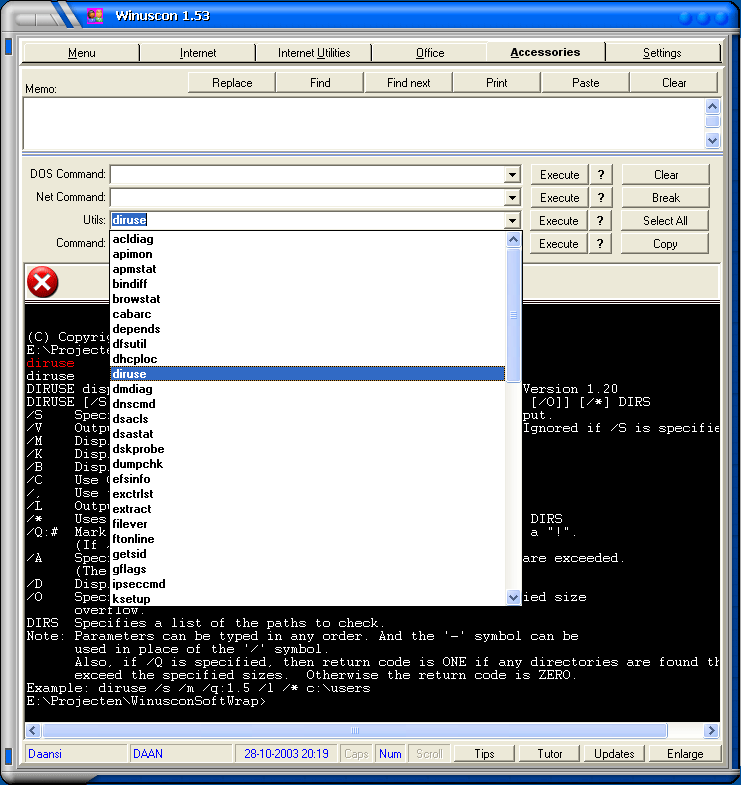Choose efsinfo in the dropdown list

pyautogui.click(x=307, y=479)
